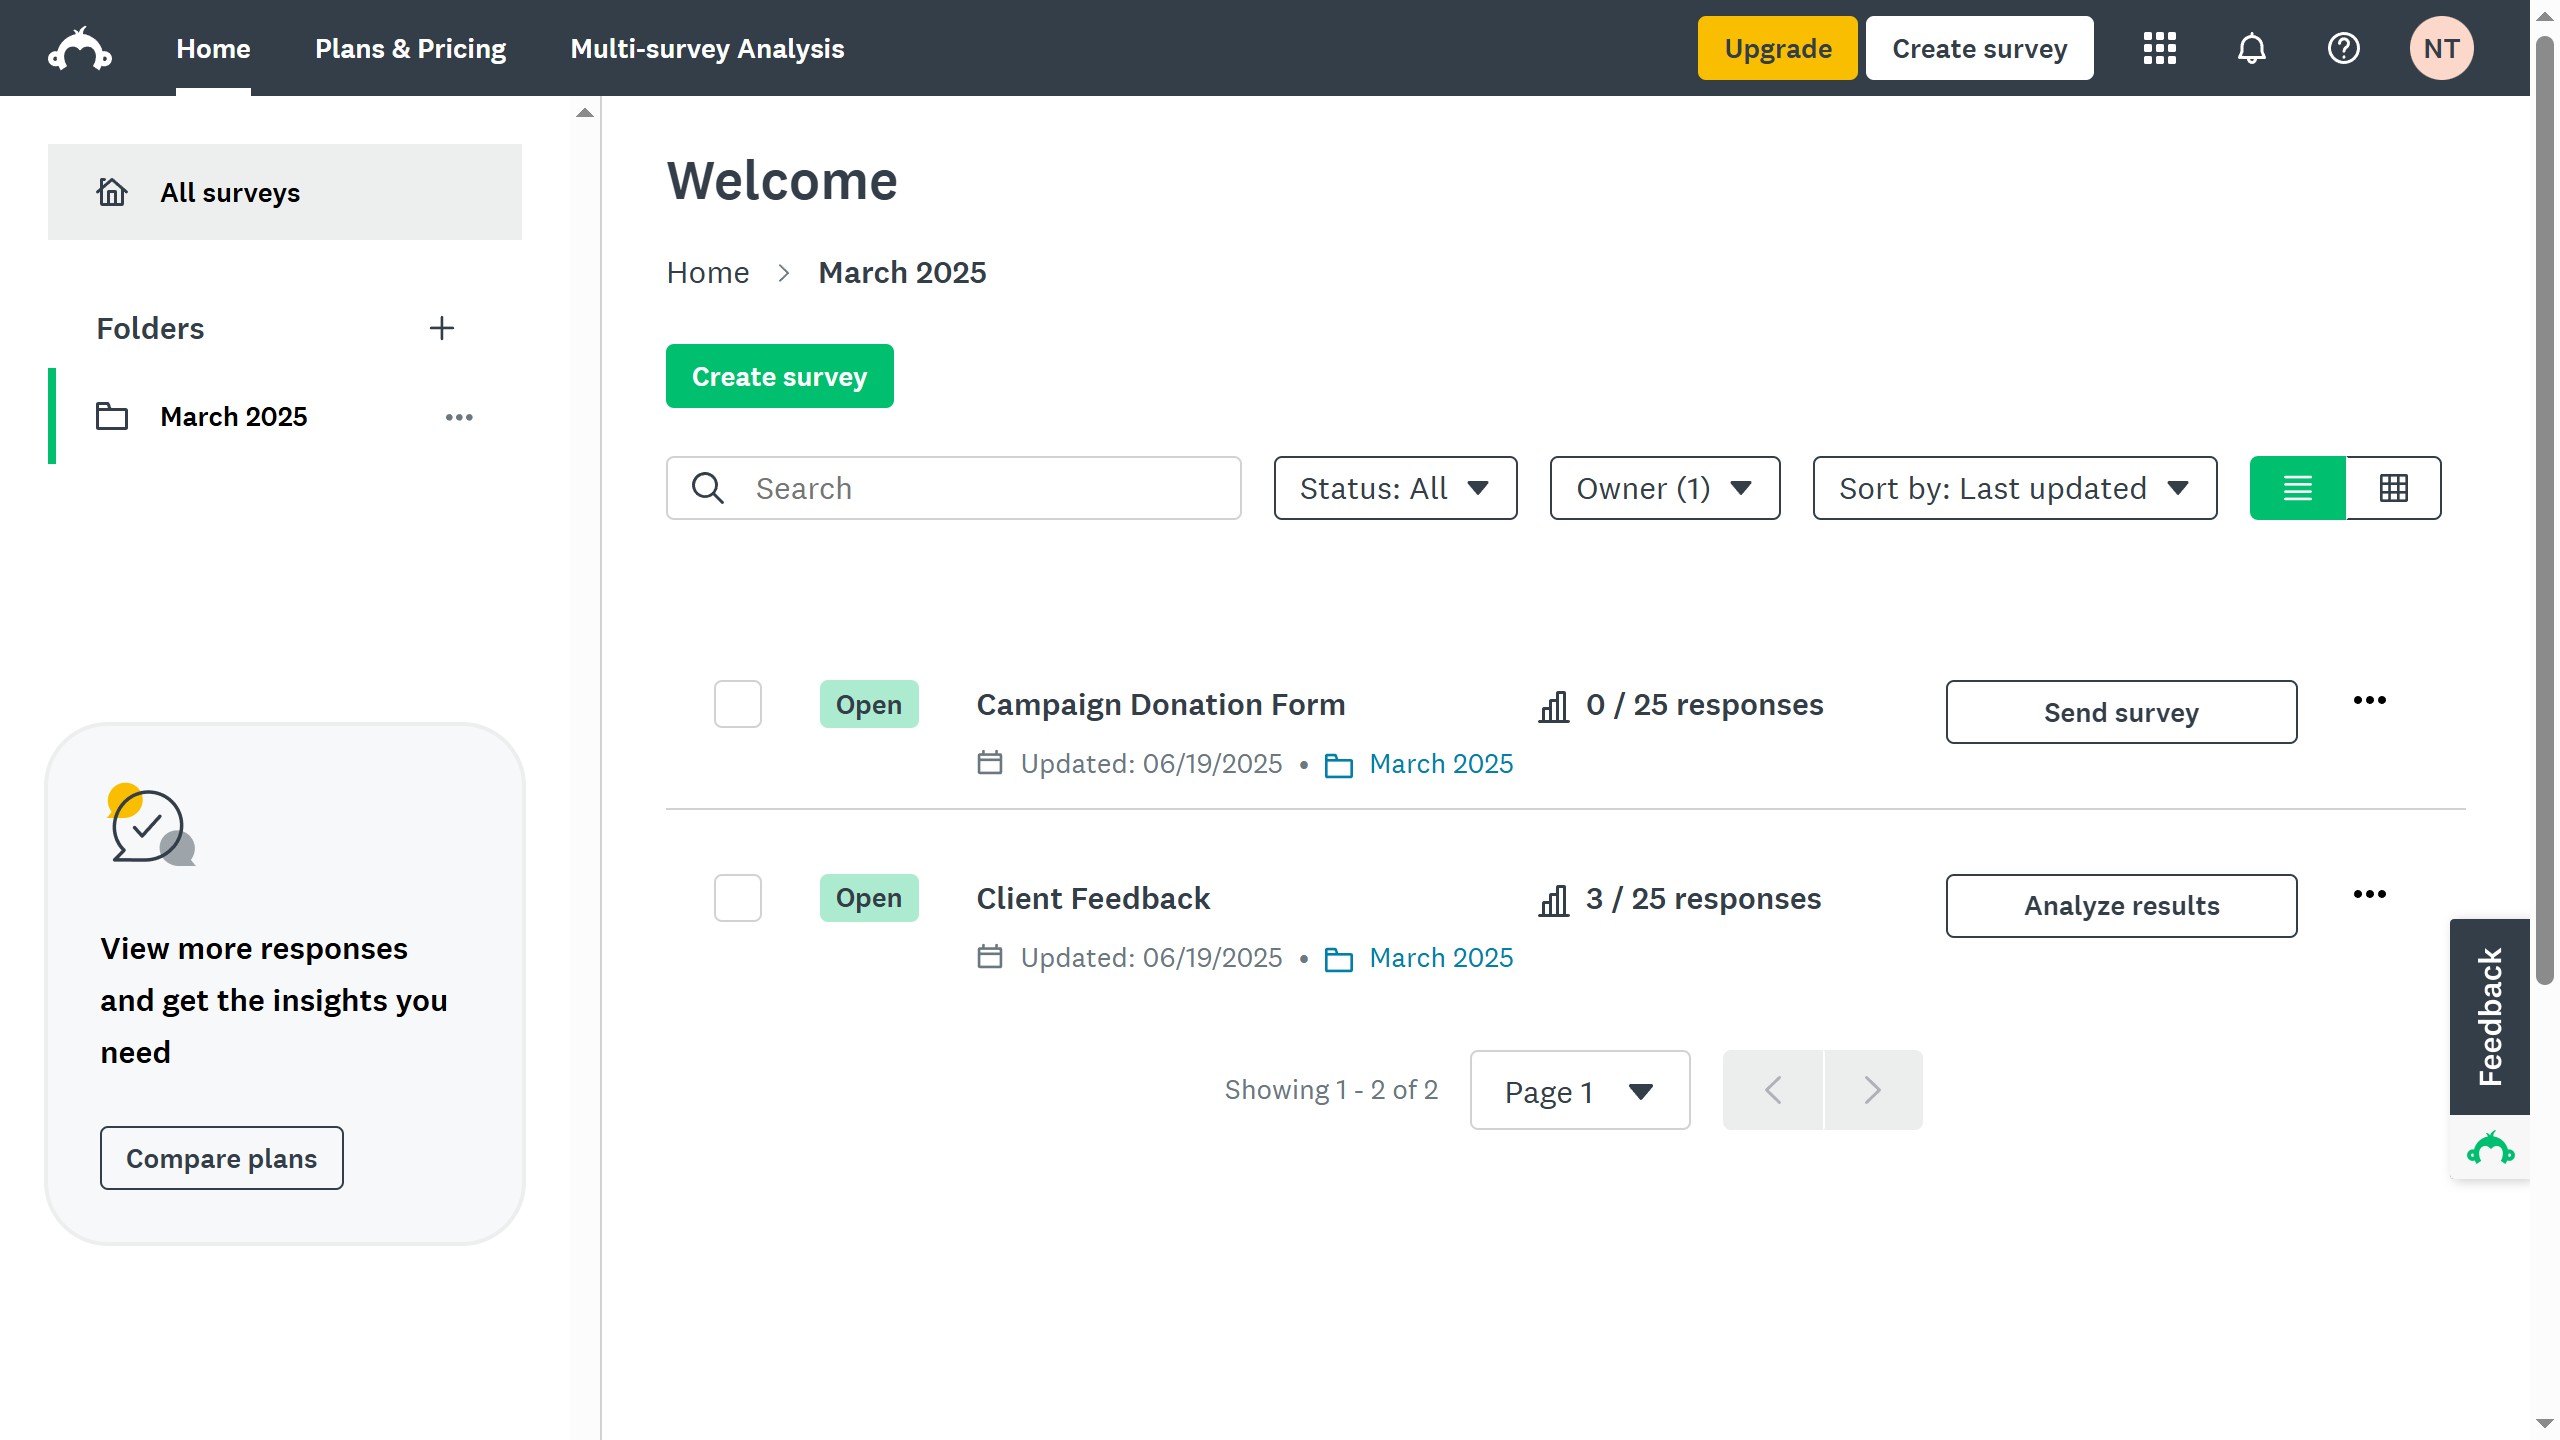Open Campaign Donation Form more options
Image resolution: width=2560 pixels, height=1440 pixels.
2369,700
